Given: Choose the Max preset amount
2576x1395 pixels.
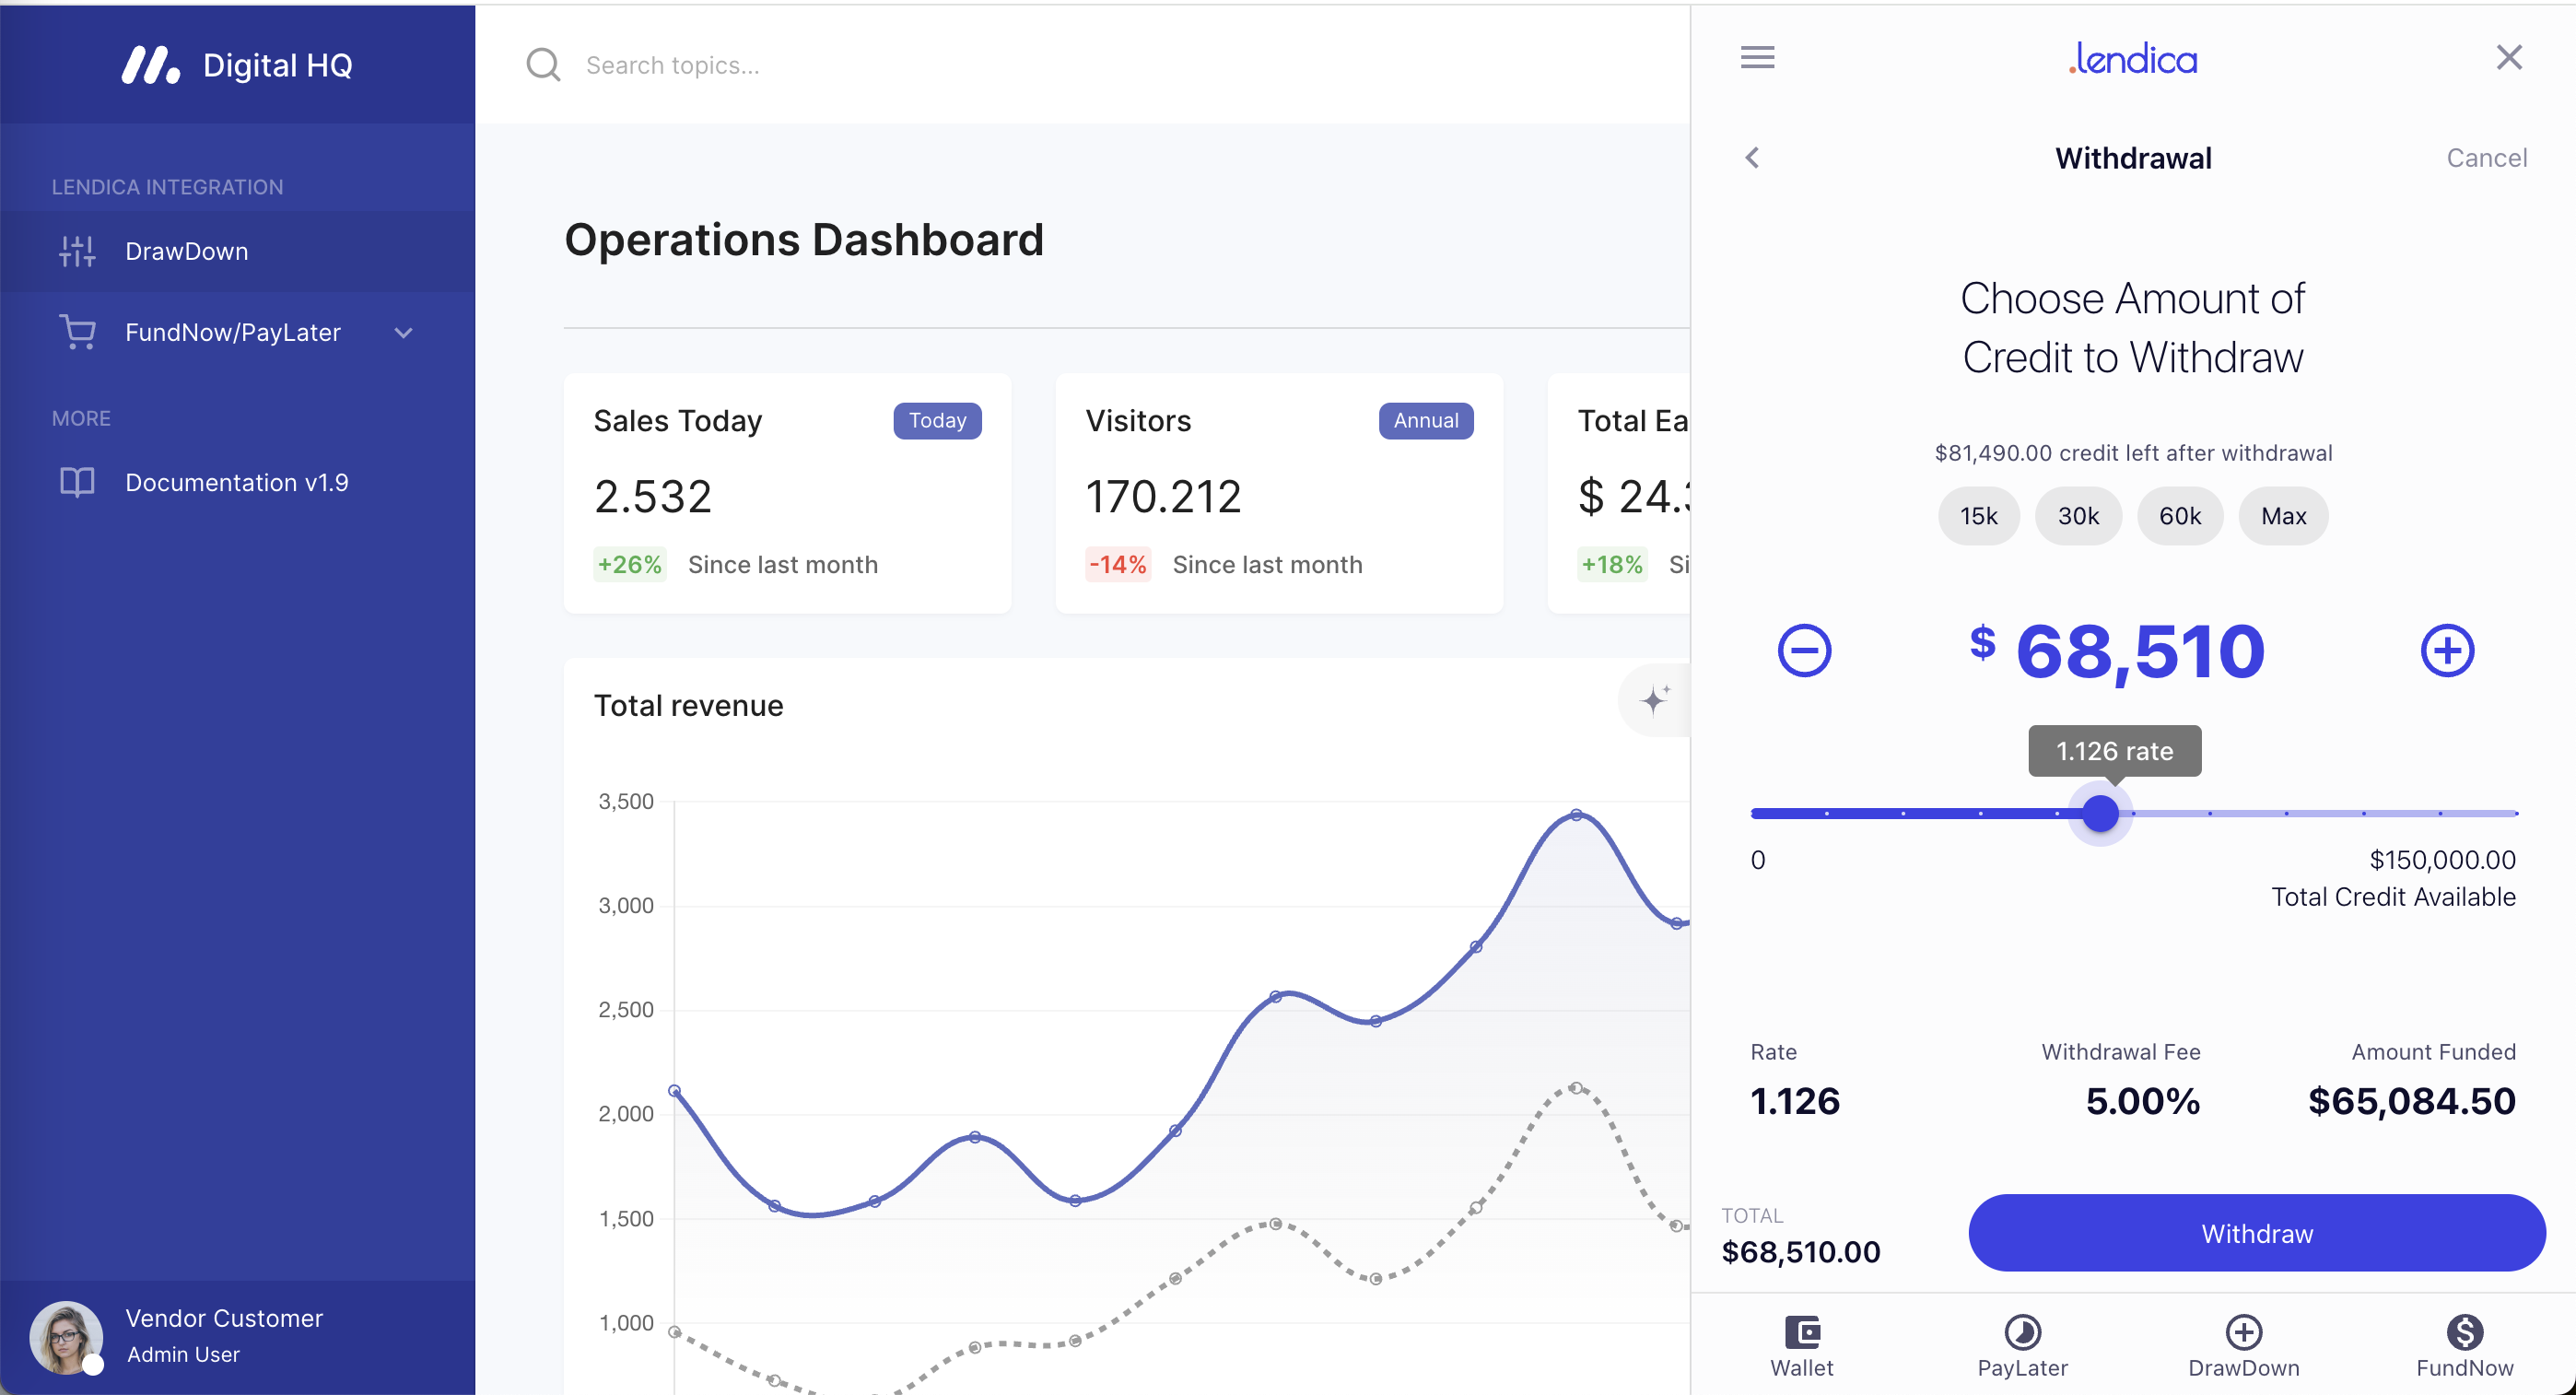Looking at the screenshot, I should click(x=2283, y=516).
